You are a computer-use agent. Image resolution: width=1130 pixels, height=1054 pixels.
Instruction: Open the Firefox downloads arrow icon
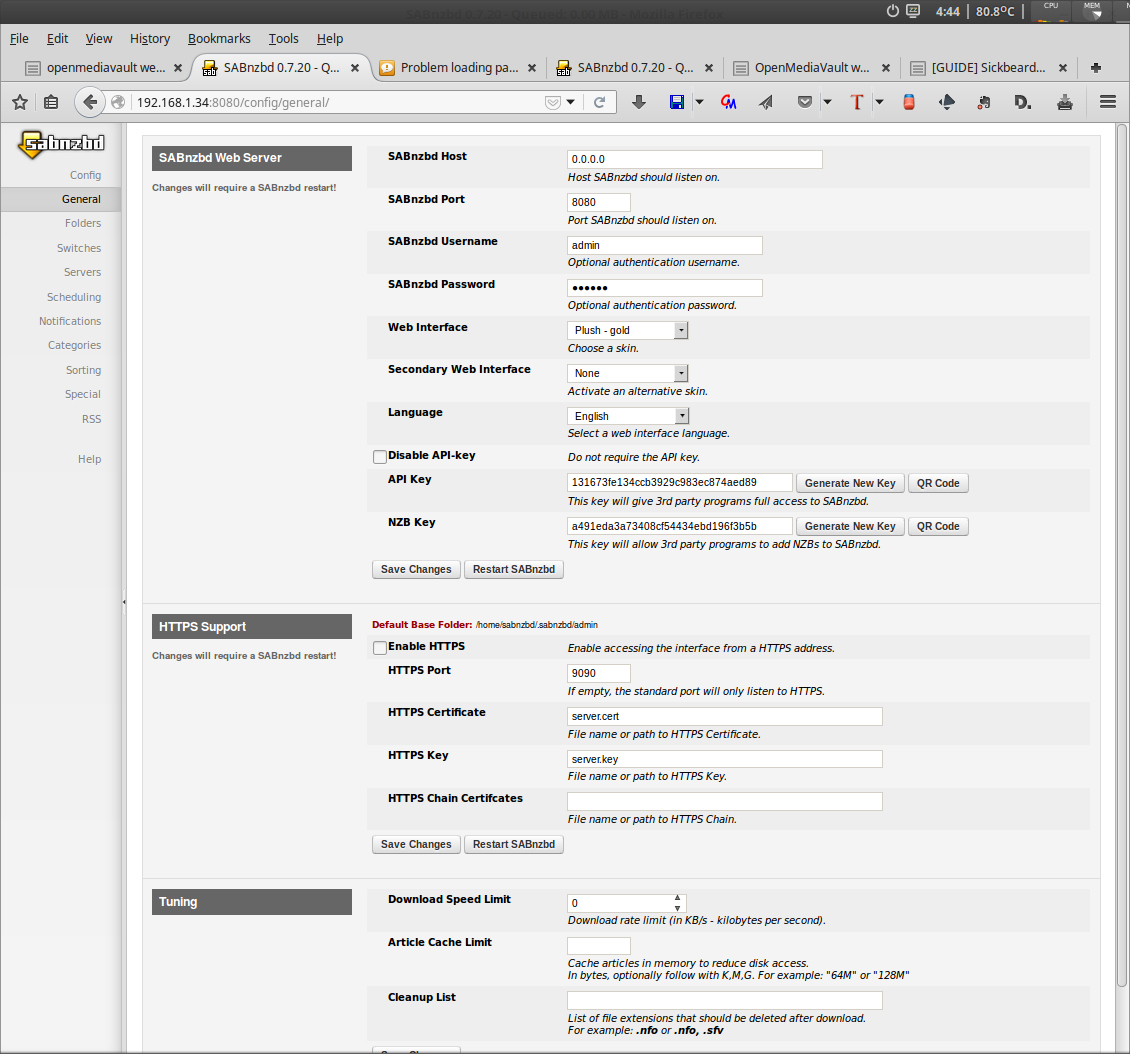[x=639, y=102]
